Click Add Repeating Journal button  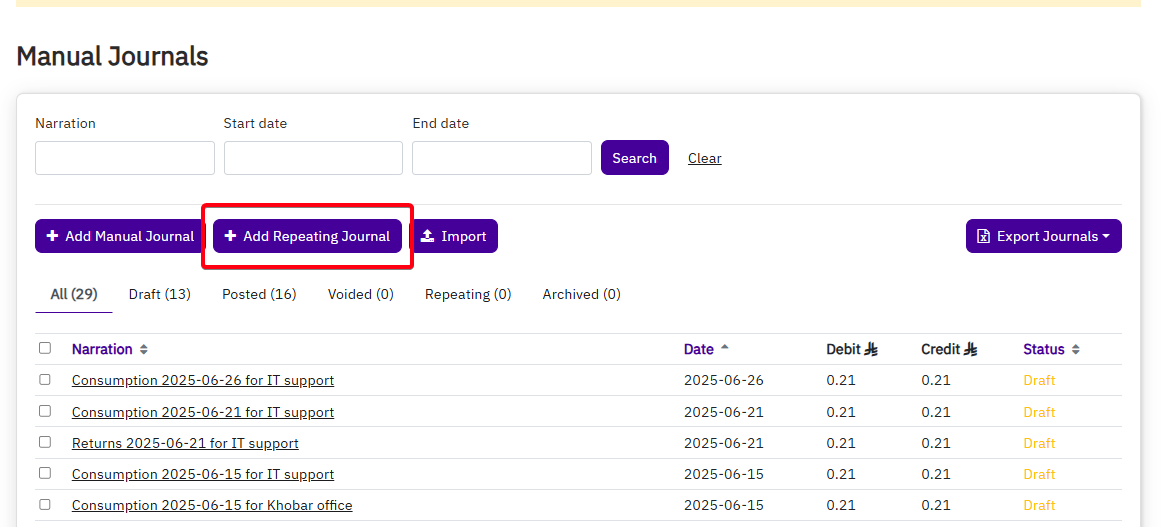point(307,237)
